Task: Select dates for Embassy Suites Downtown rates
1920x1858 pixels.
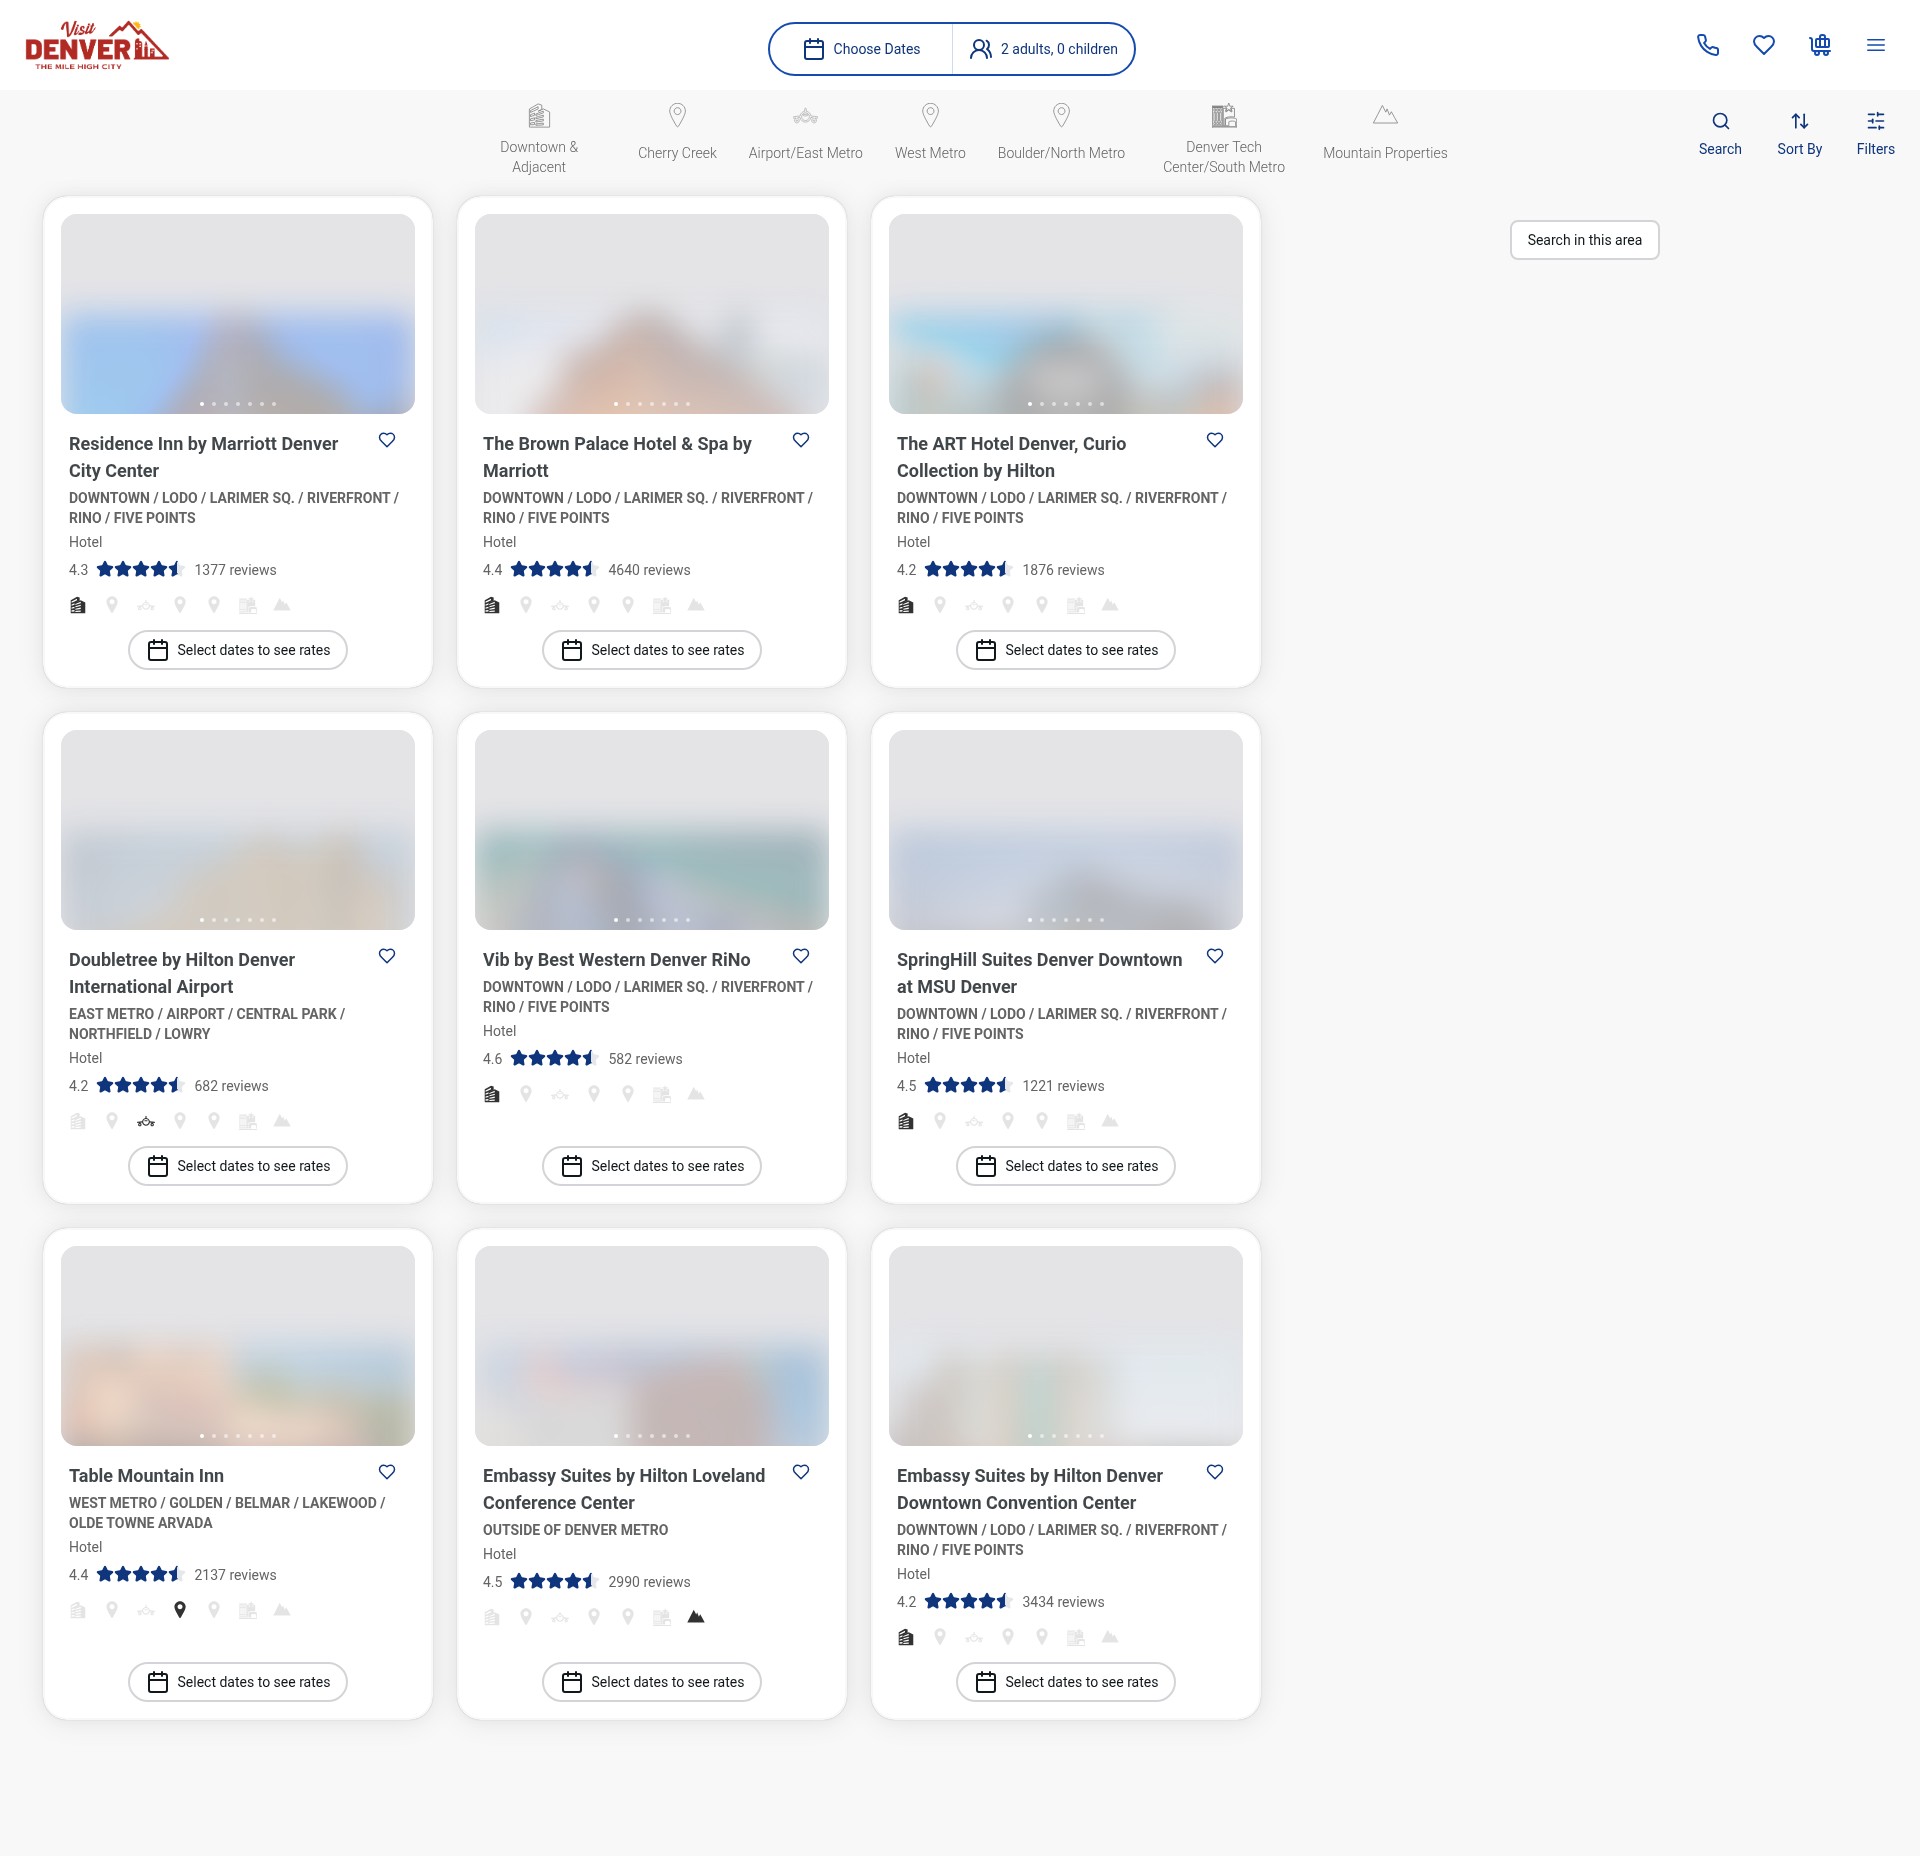Action: click(1066, 1682)
